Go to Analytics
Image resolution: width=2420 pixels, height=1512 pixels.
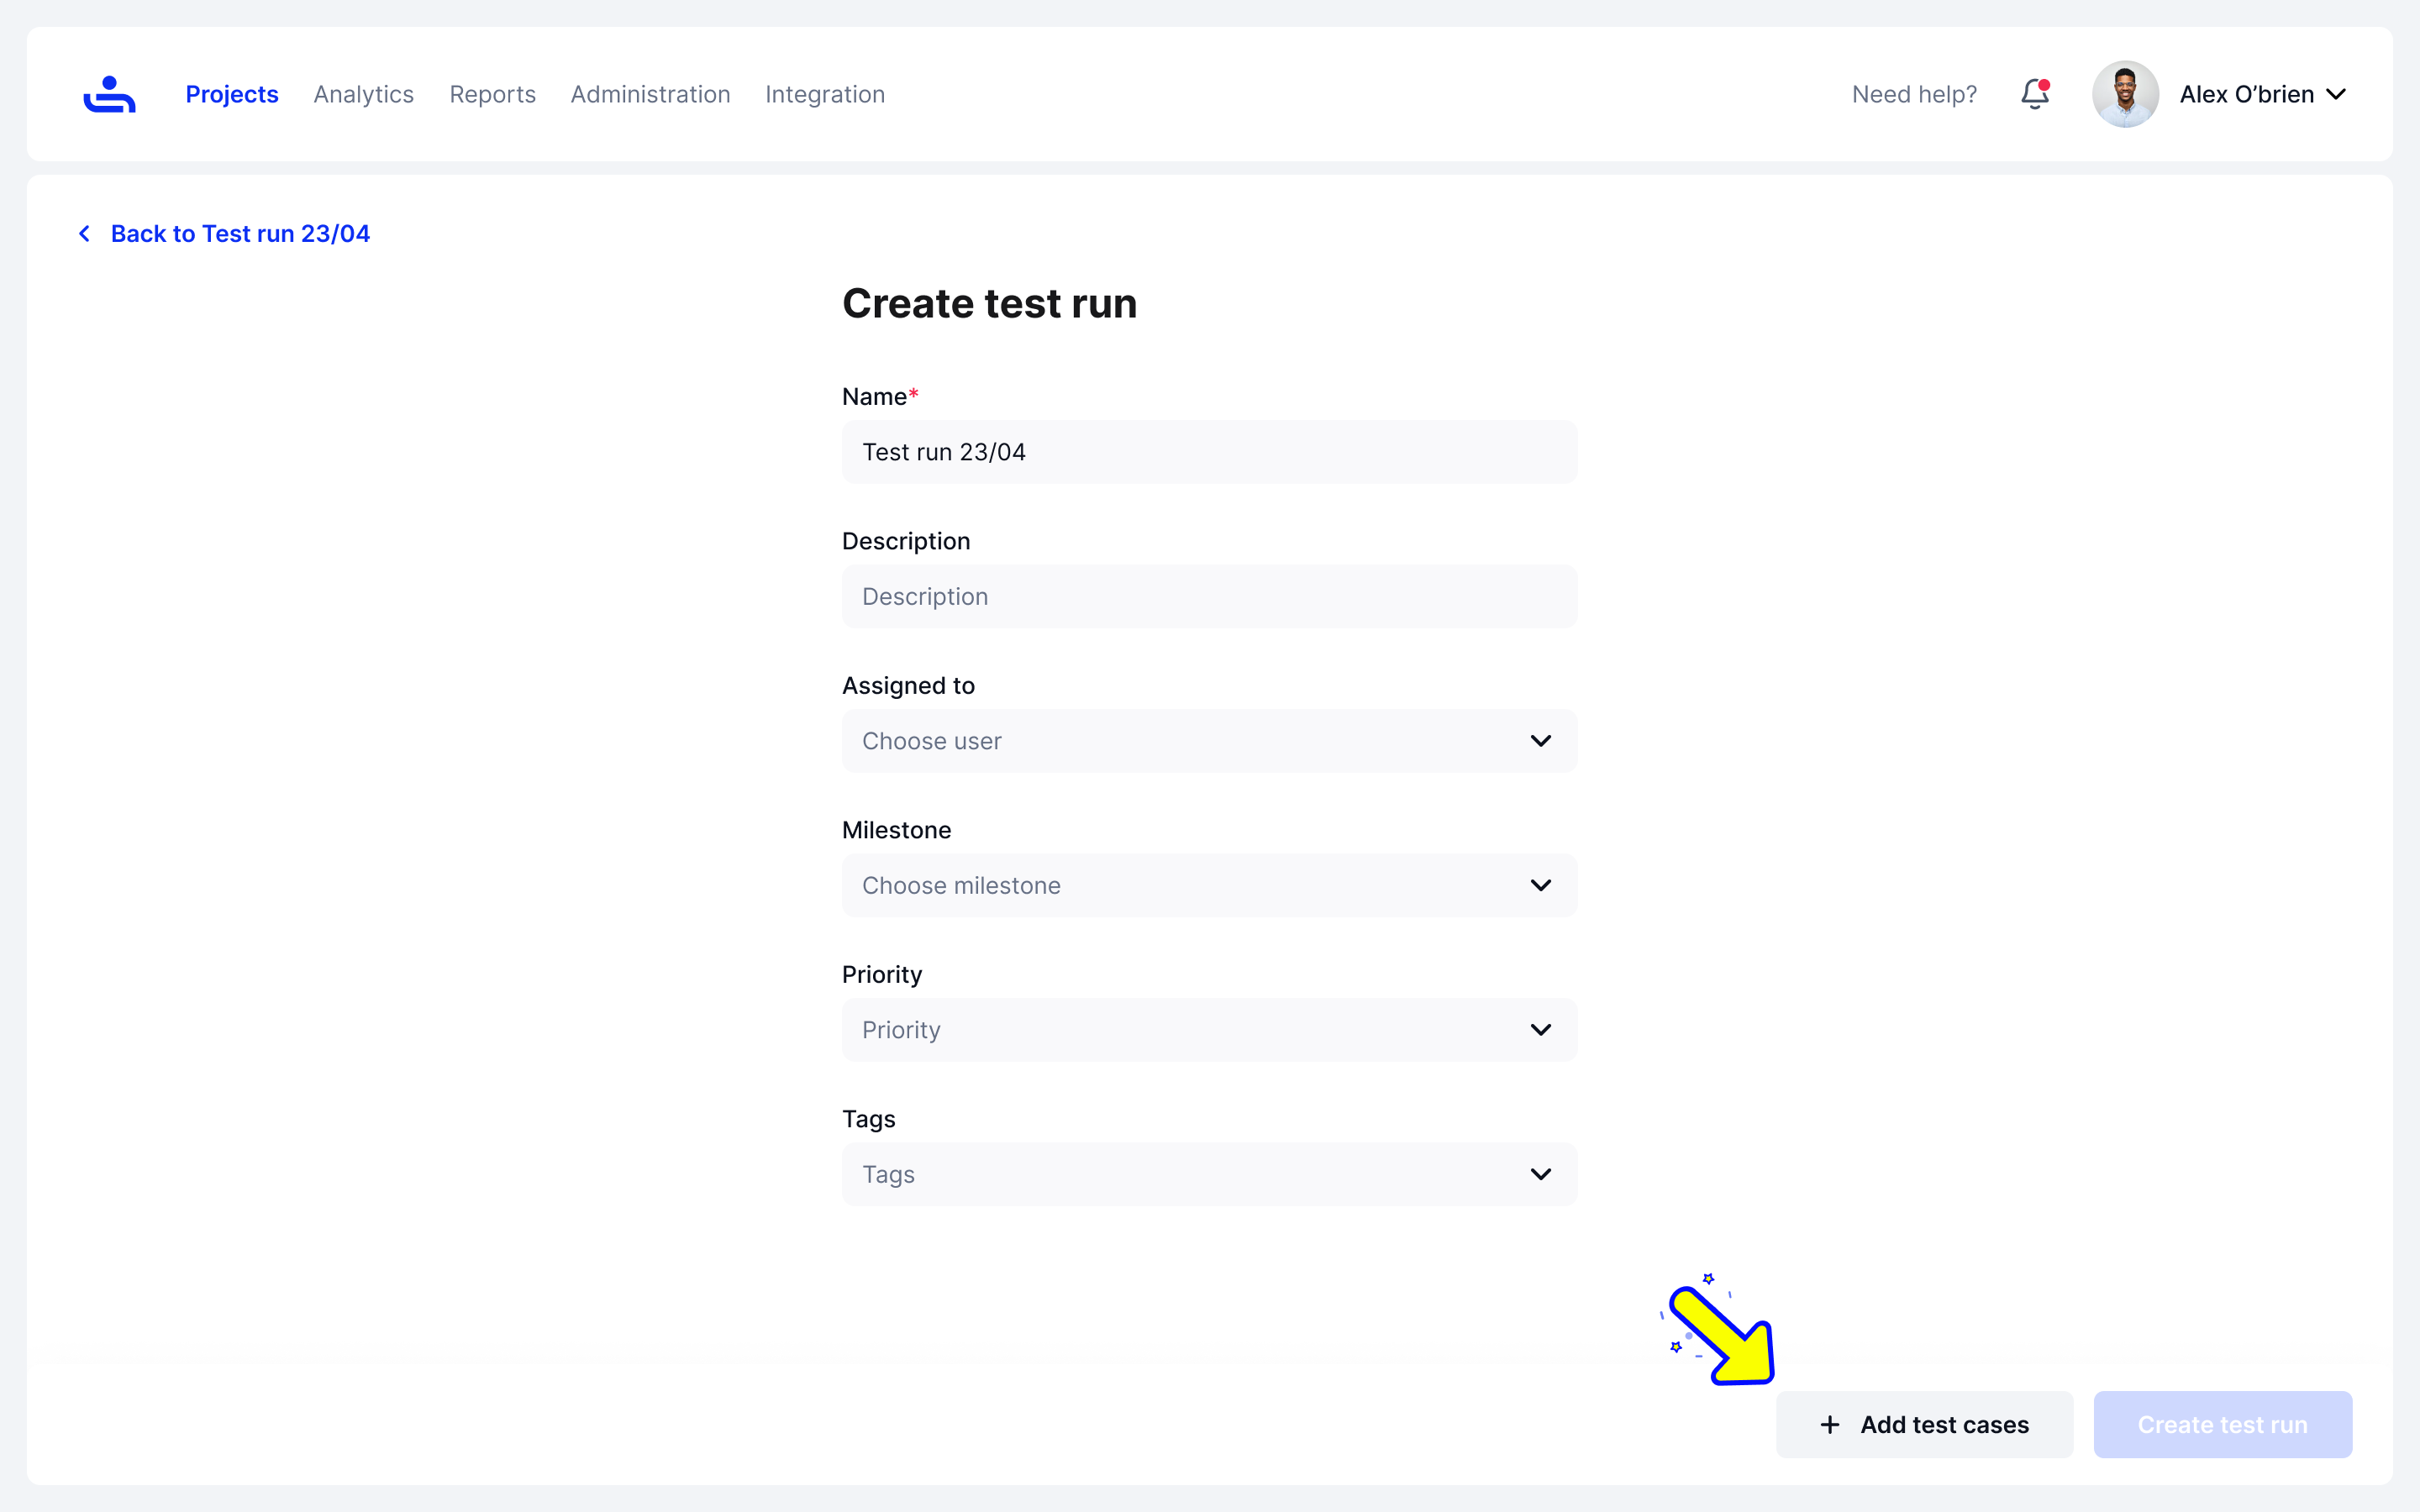(364, 94)
